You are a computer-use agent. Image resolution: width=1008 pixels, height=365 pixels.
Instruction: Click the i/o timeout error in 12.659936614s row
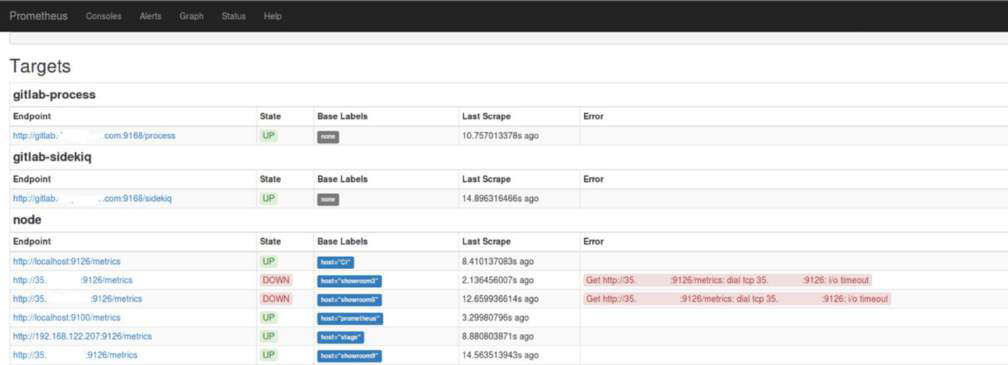[737, 299]
